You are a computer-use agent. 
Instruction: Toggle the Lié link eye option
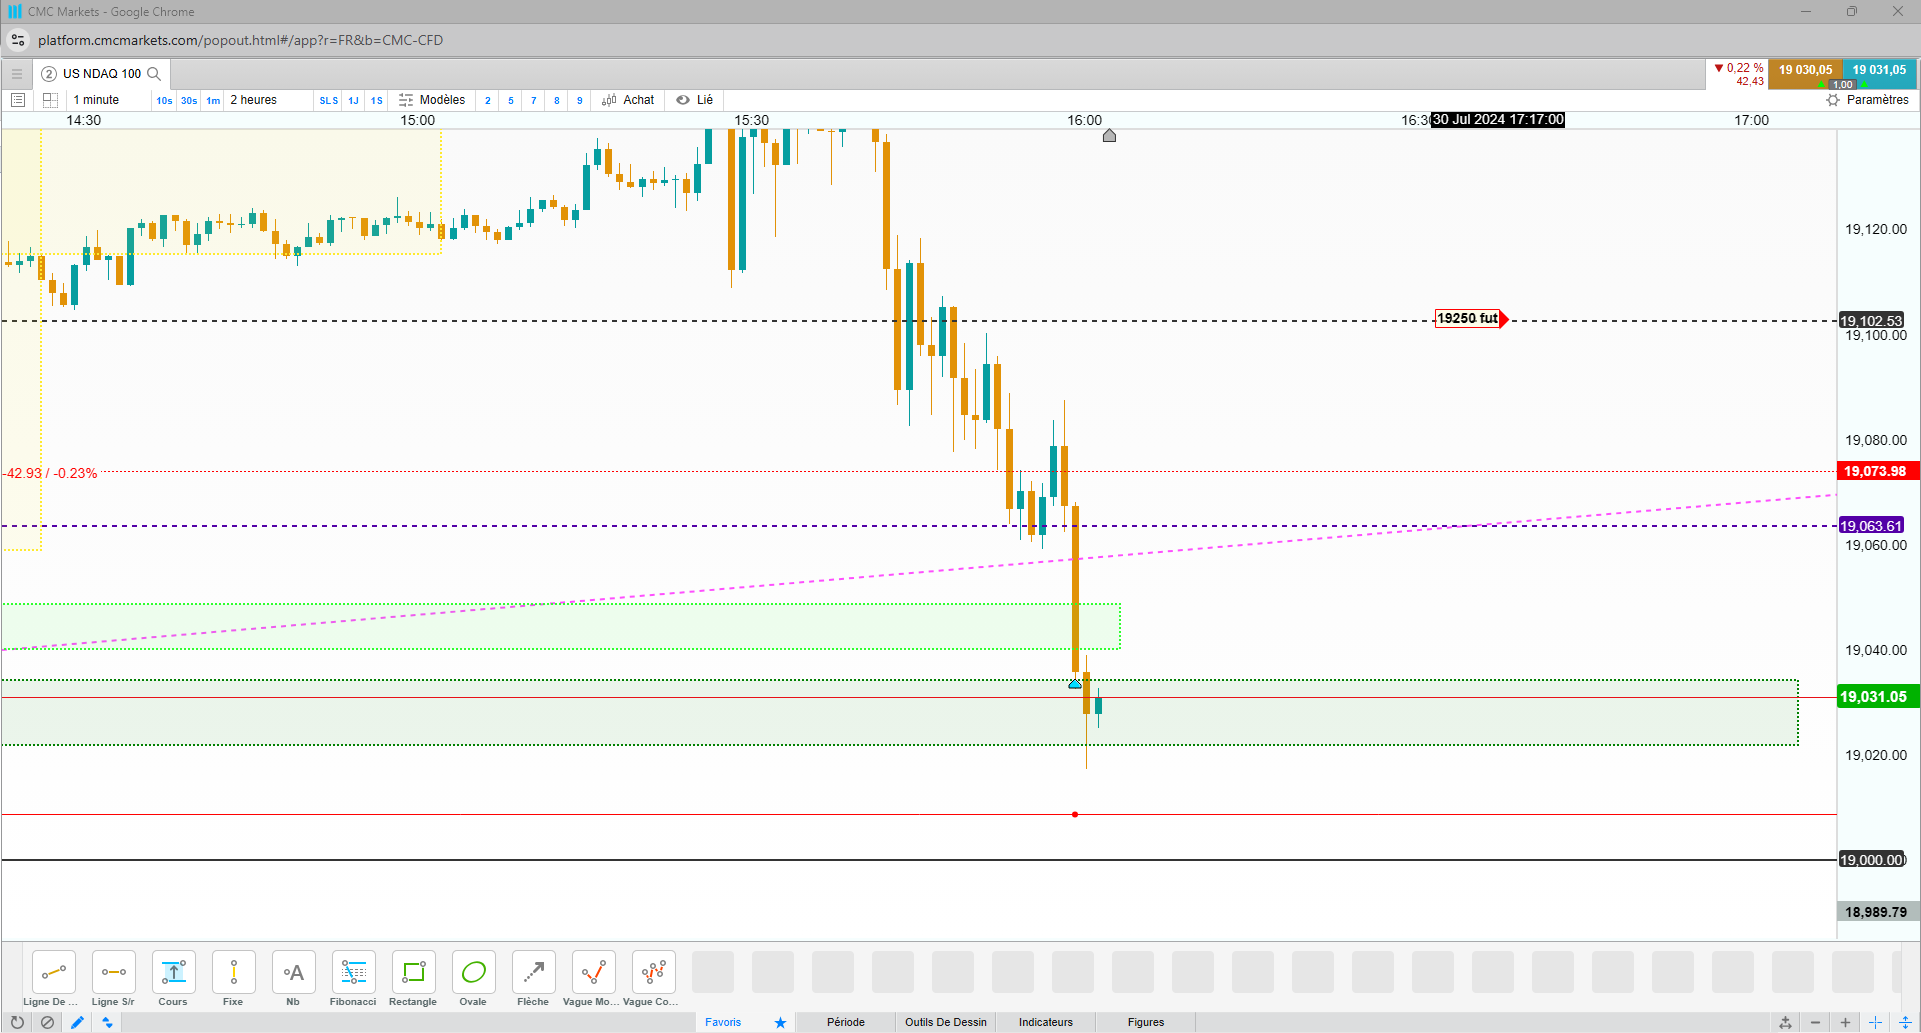[x=694, y=100]
